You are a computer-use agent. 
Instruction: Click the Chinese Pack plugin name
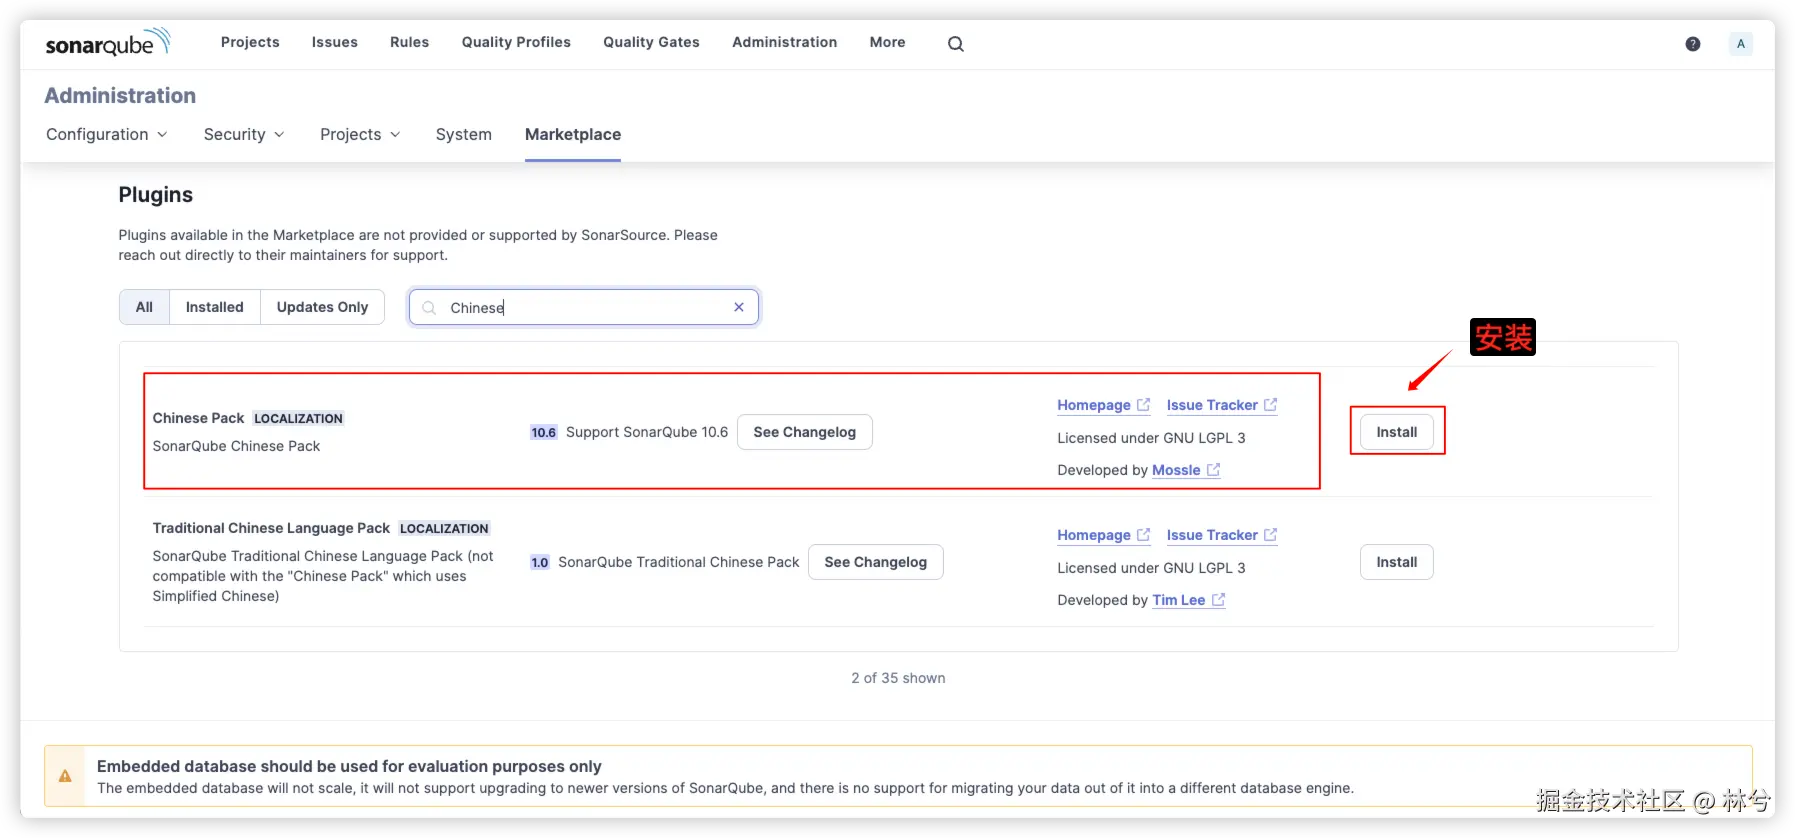(198, 418)
